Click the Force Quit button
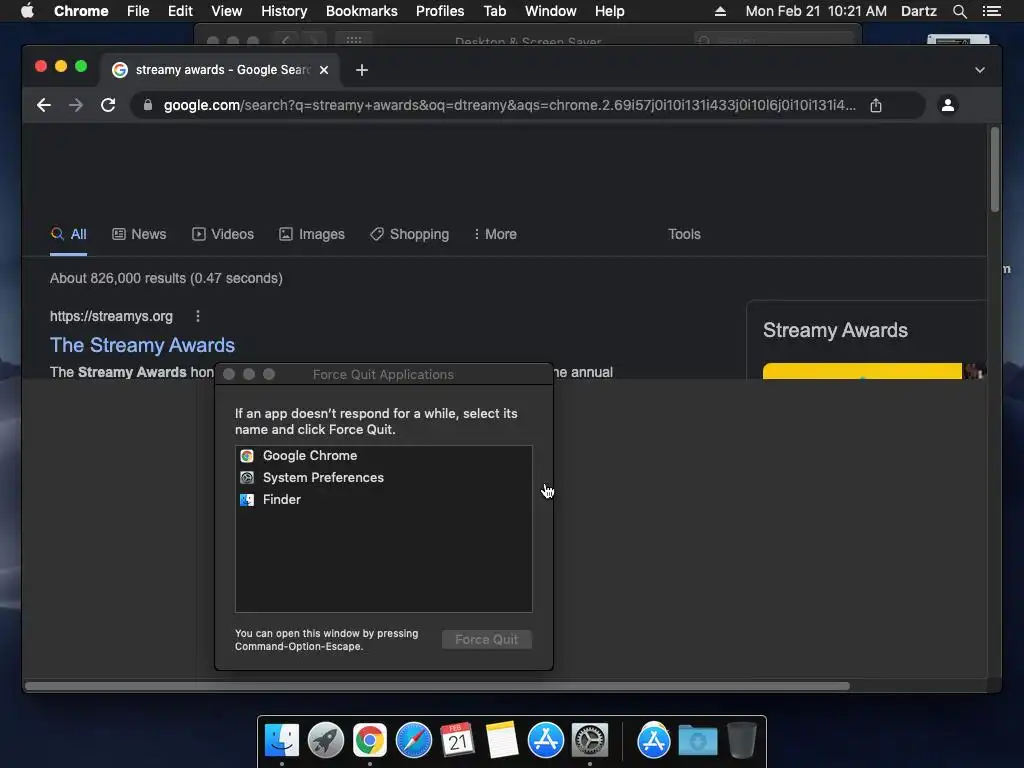 (487, 639)
